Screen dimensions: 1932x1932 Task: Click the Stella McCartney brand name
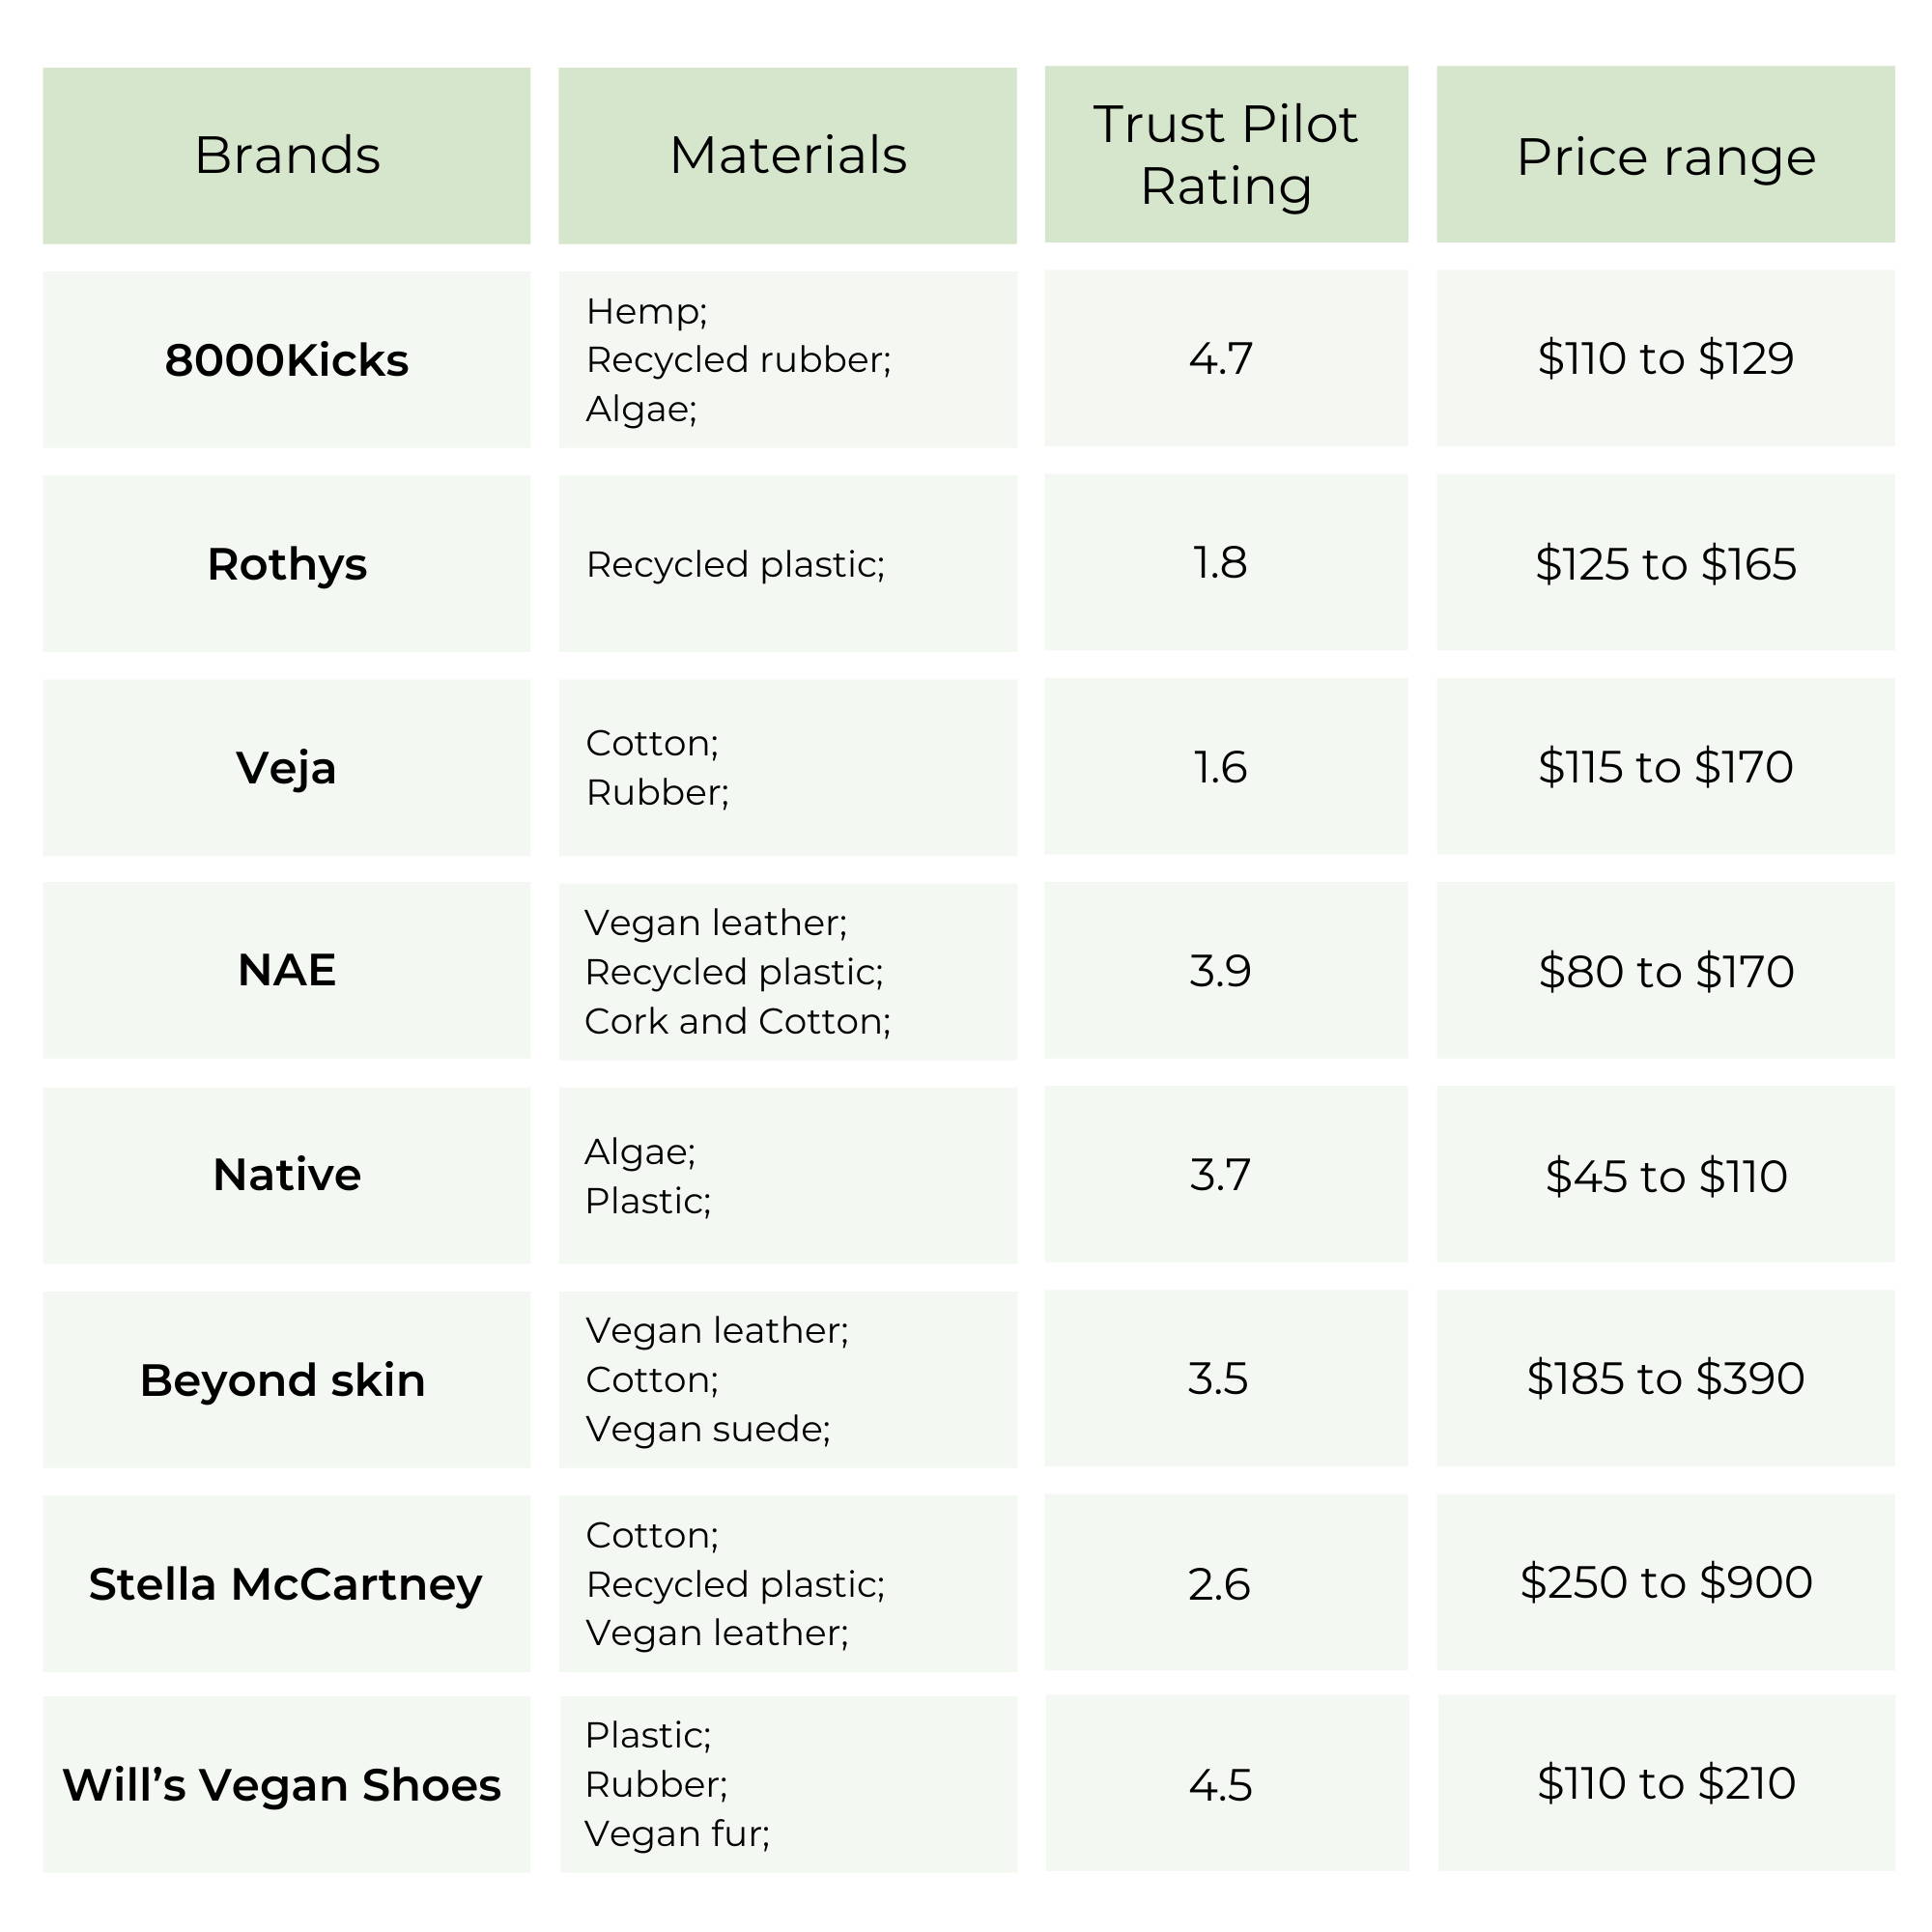(286, 1584)
